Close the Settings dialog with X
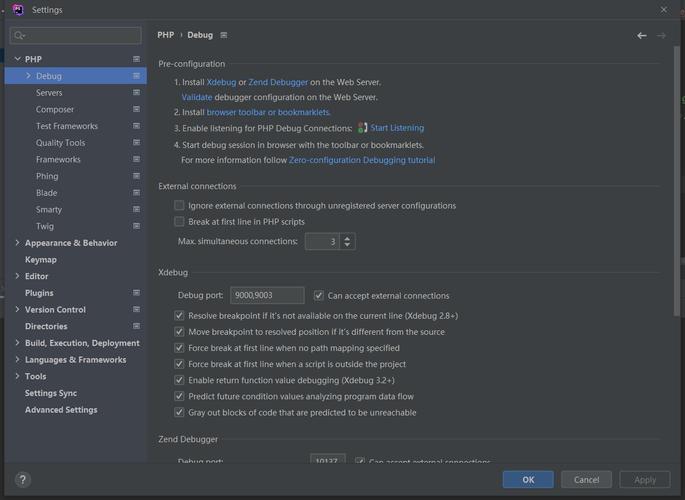 664,9
